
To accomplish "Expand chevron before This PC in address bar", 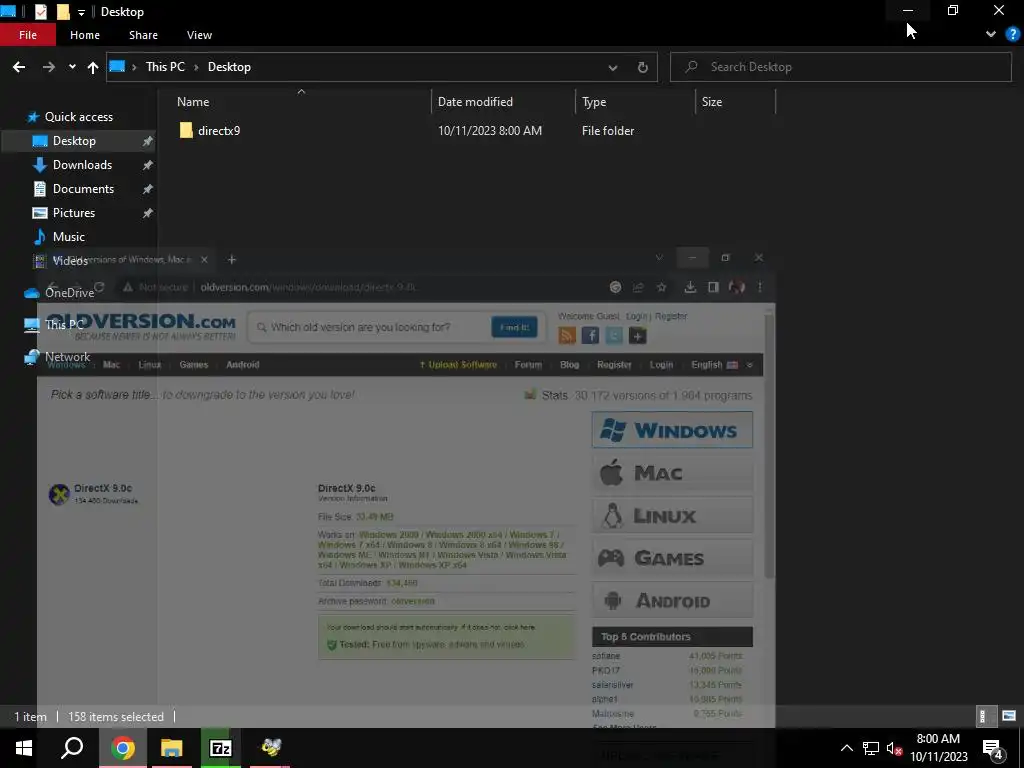I will (x=134, y=67).
